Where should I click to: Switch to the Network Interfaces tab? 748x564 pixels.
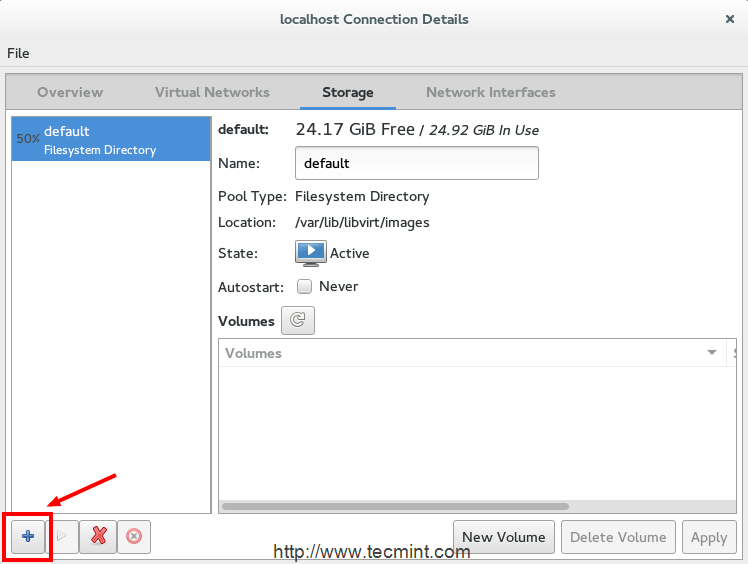pos(491,92)
